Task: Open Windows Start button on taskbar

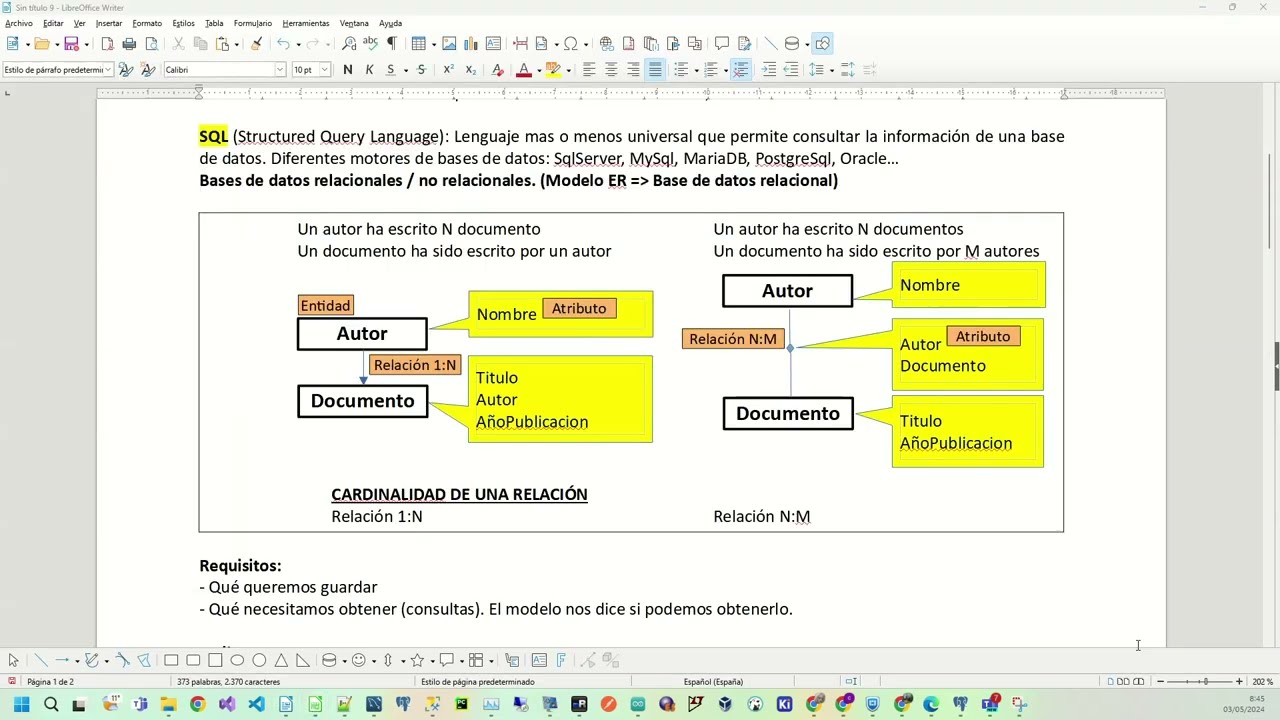Action: pos(21,705)
